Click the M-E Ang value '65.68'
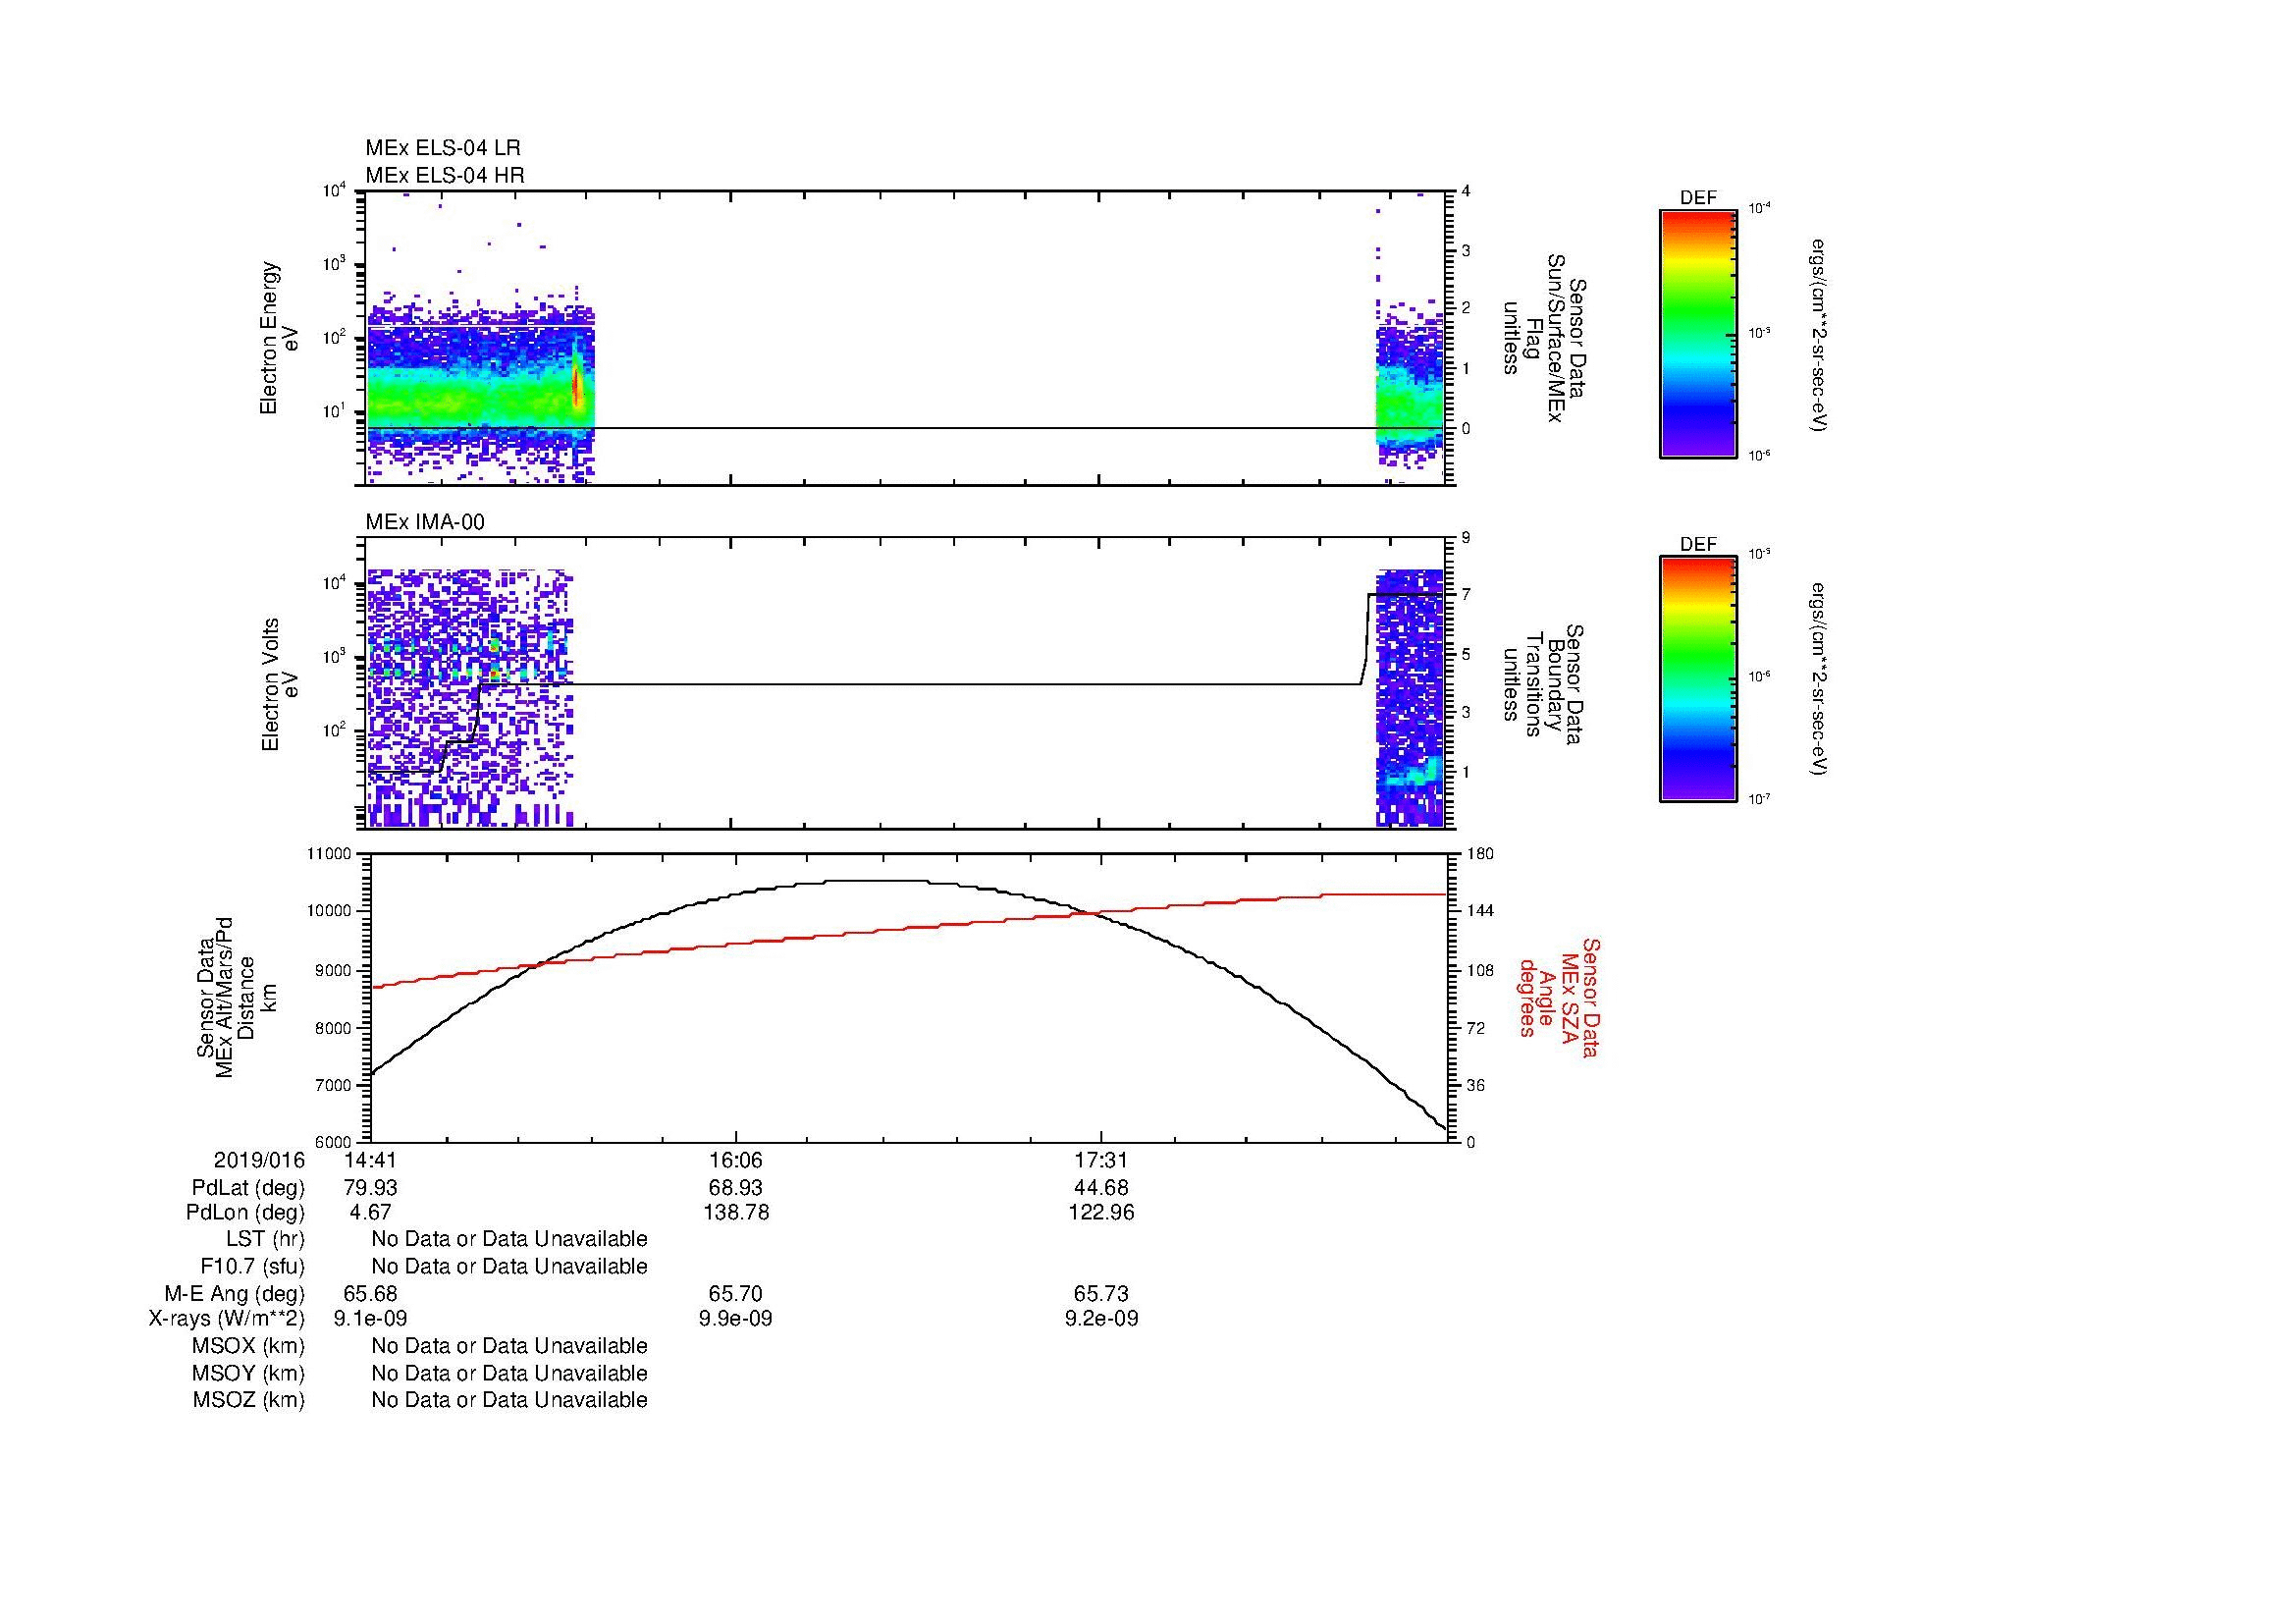Screen dimensions: 2296x1623 [370, 1294]
